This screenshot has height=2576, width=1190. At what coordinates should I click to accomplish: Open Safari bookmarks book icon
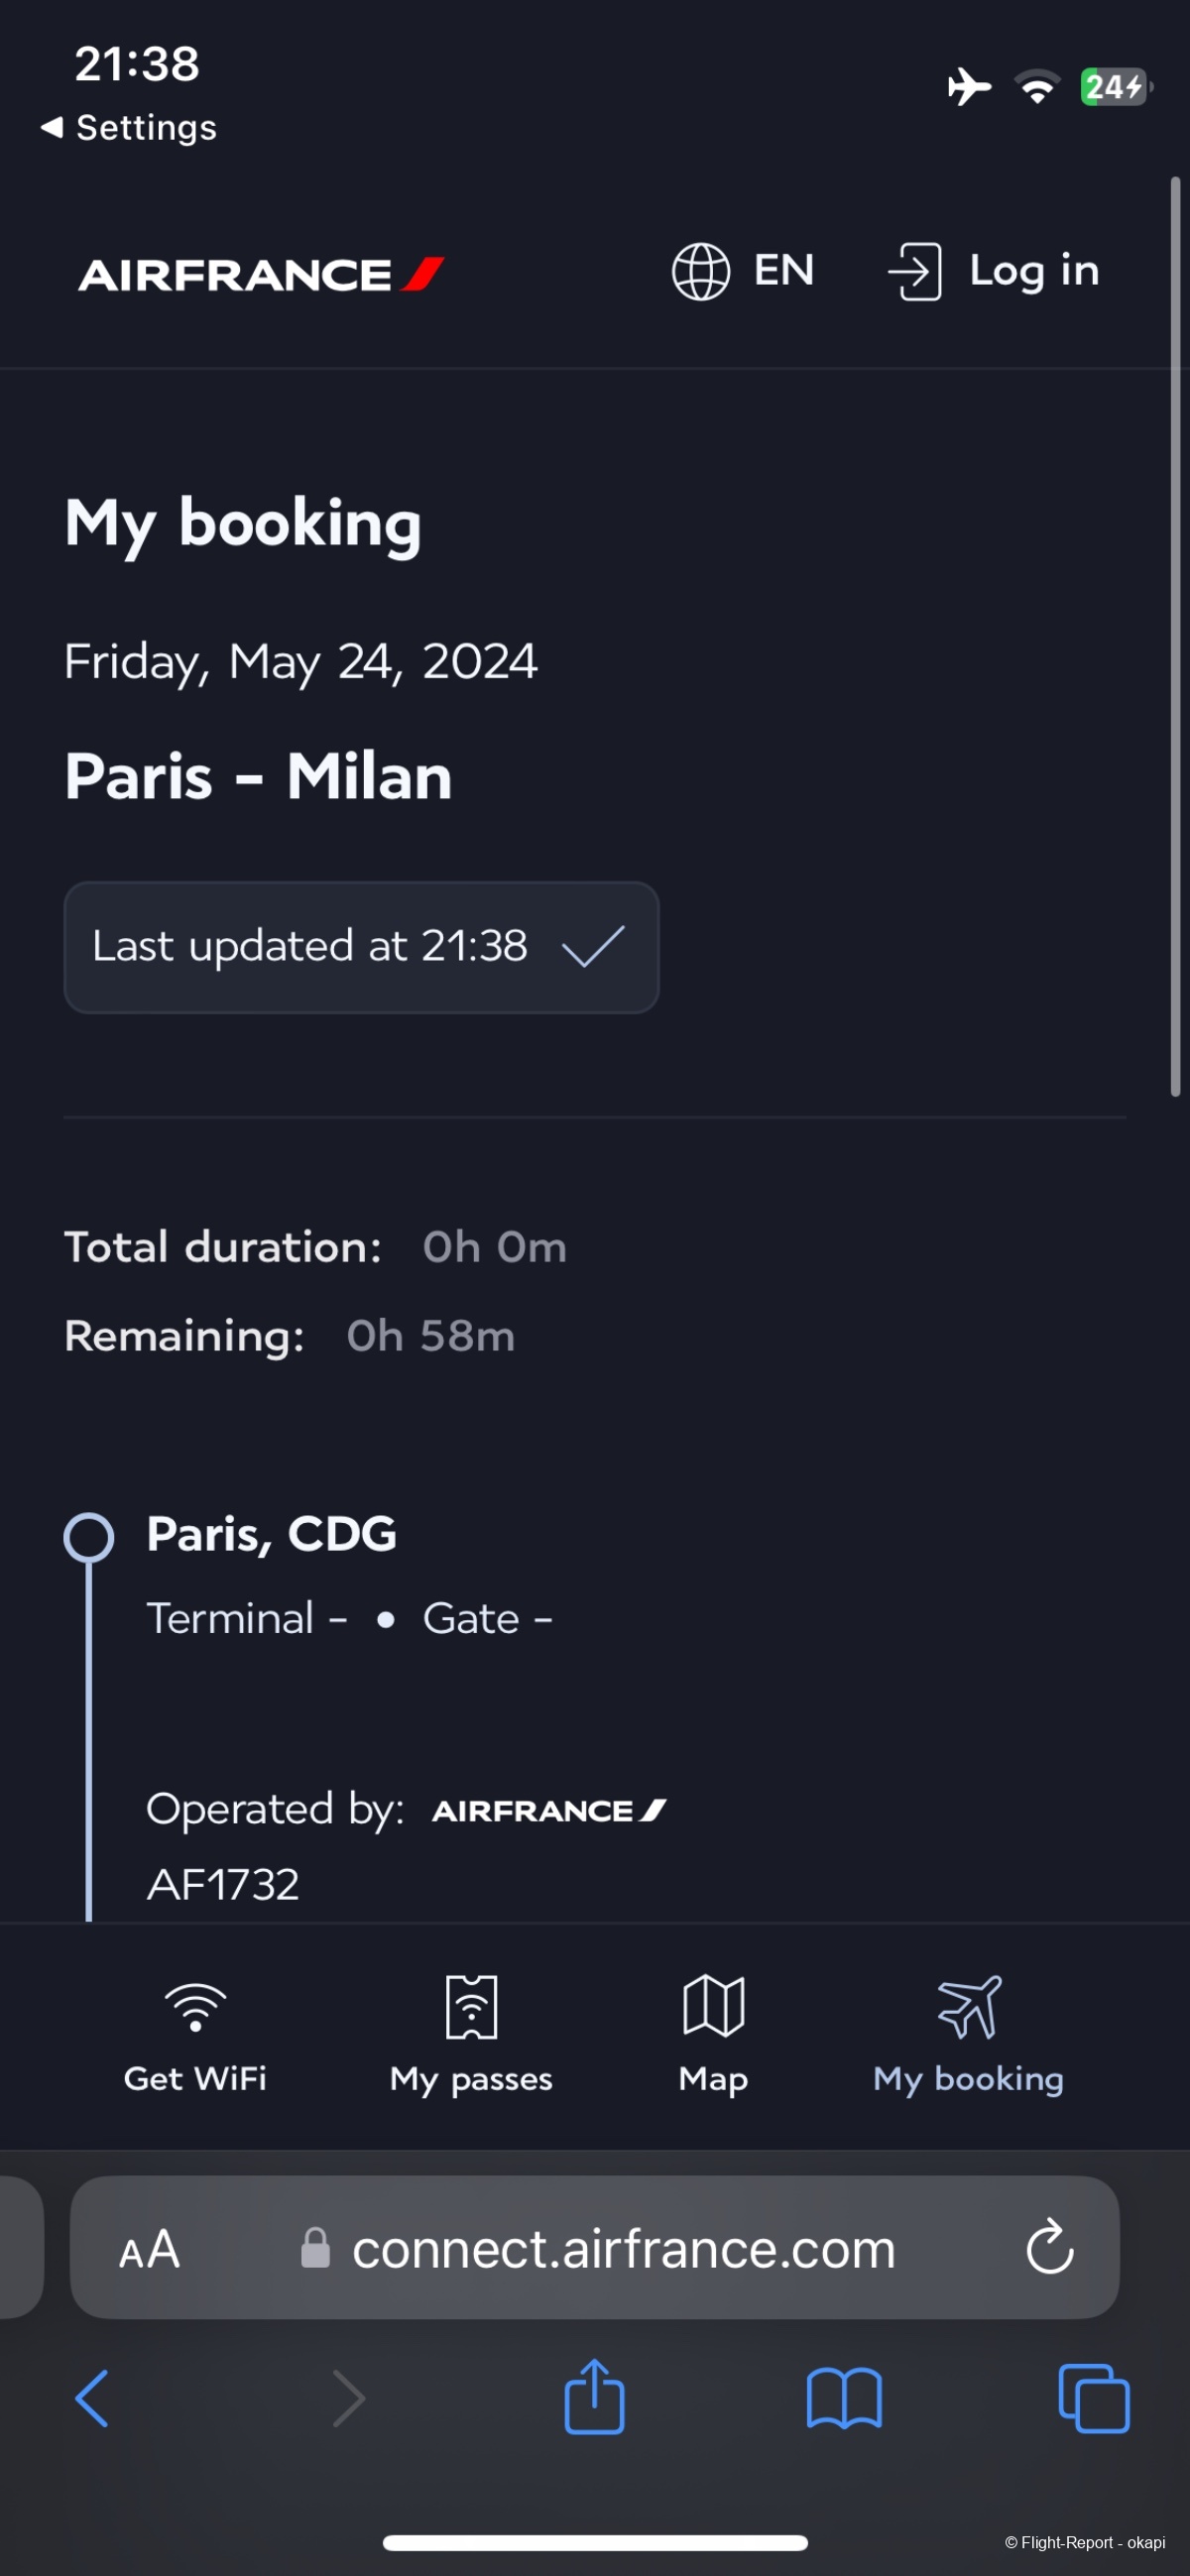click(x=844, y=2398)
